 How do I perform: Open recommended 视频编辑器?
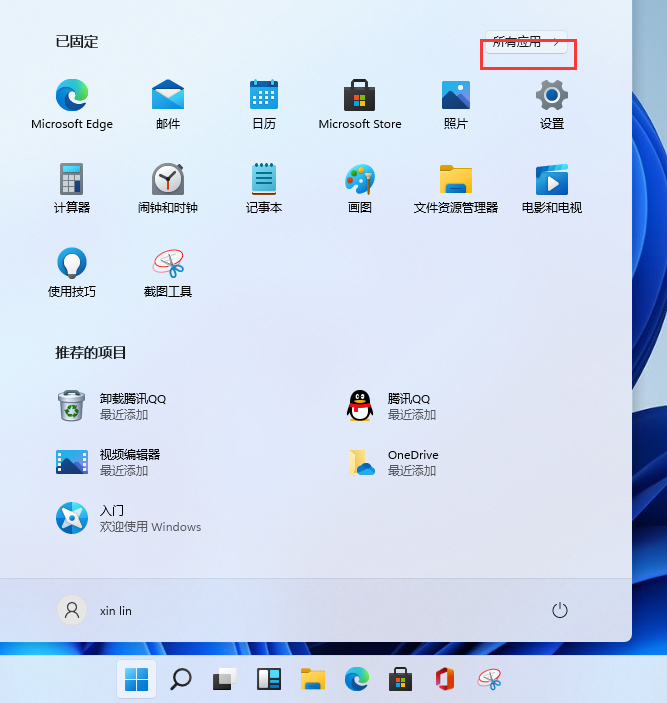(x=108, y=462)
